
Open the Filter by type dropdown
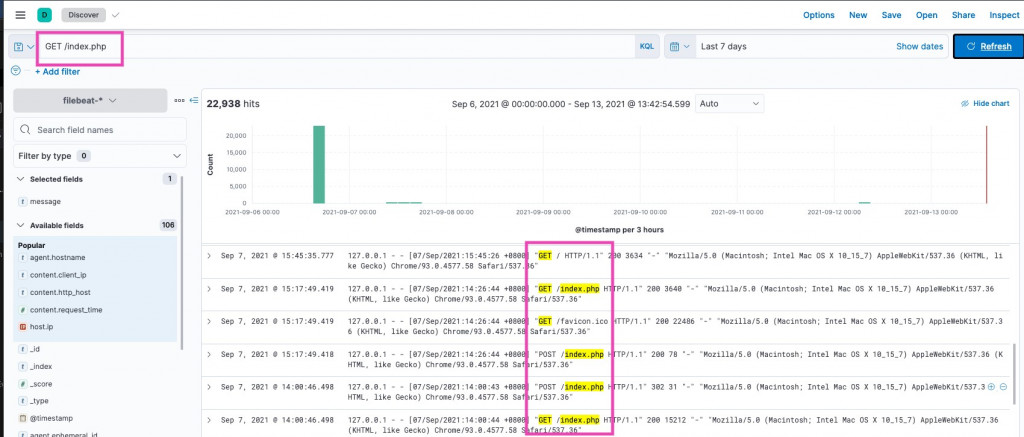click(x=100, y=156)
